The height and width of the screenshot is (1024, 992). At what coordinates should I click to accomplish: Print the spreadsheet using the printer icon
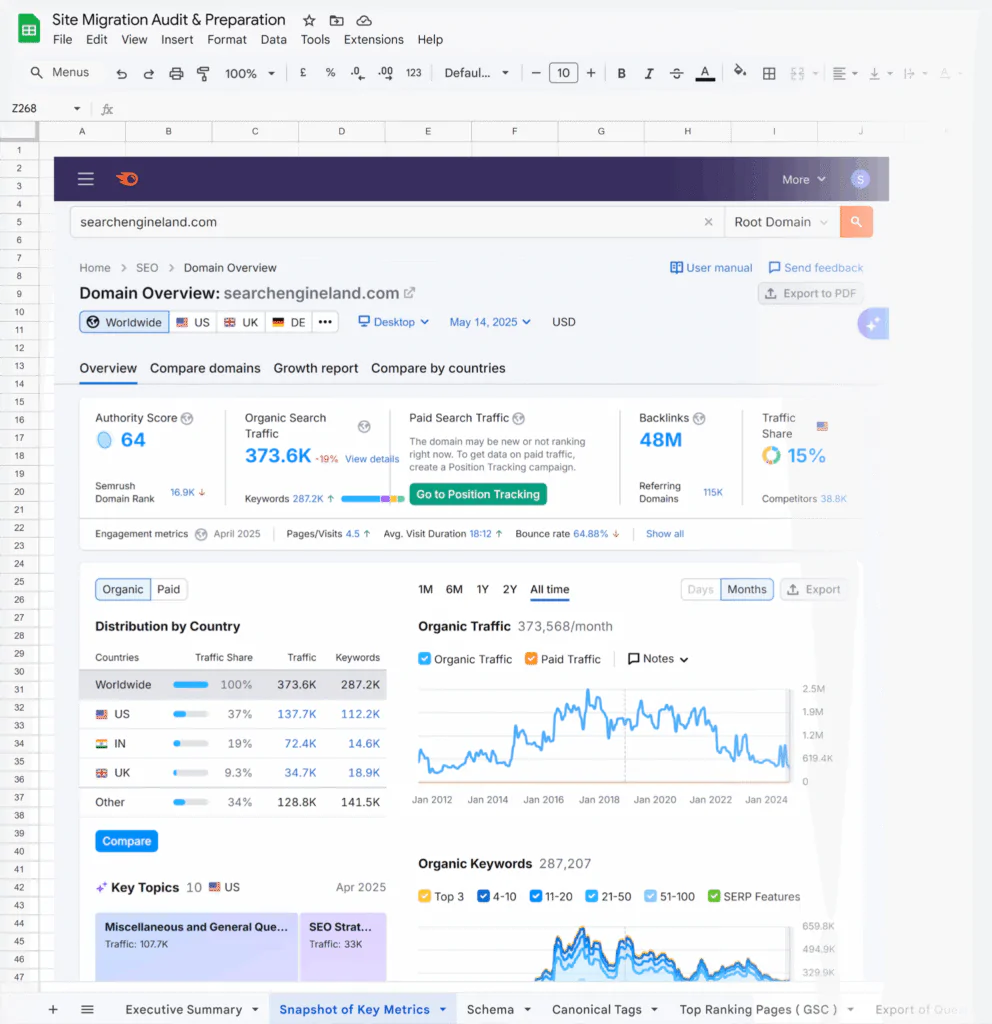point(176,73)
